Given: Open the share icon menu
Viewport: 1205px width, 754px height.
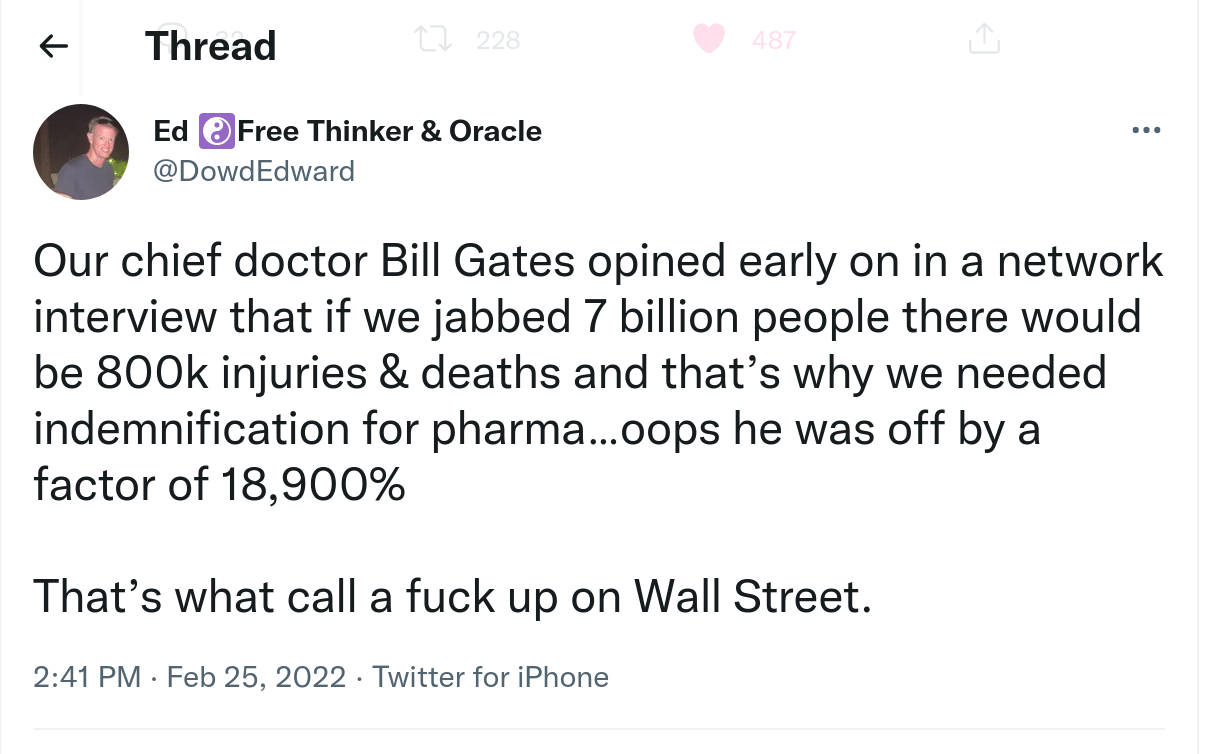Looking at the screenshot, I should pos(983,39).
